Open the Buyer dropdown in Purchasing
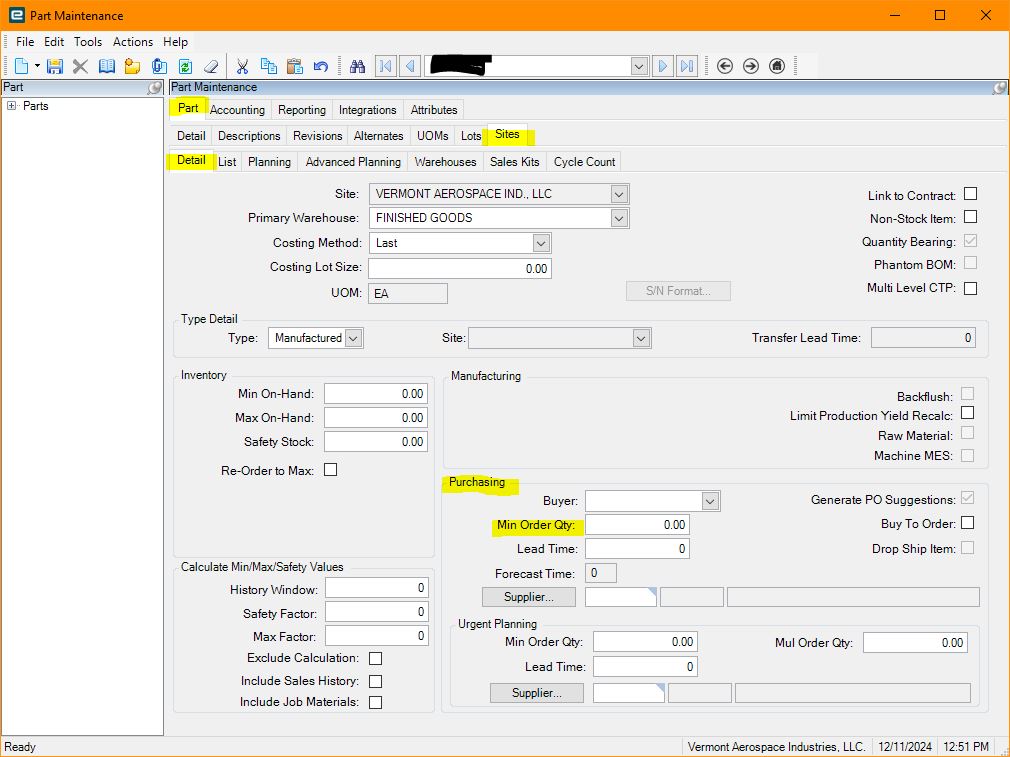1010x757 pixels. coord(710,501)
